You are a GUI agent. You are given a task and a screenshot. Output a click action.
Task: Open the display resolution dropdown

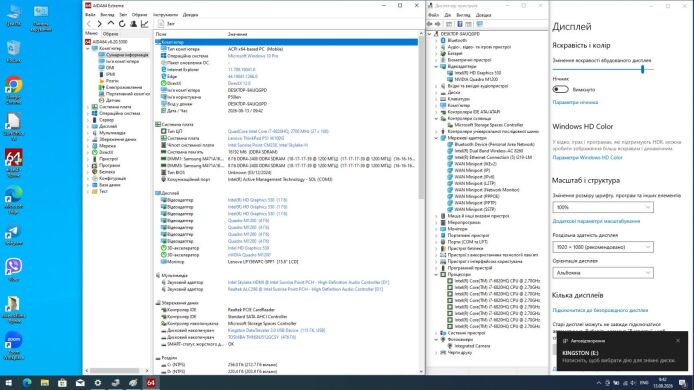point(603,247)
